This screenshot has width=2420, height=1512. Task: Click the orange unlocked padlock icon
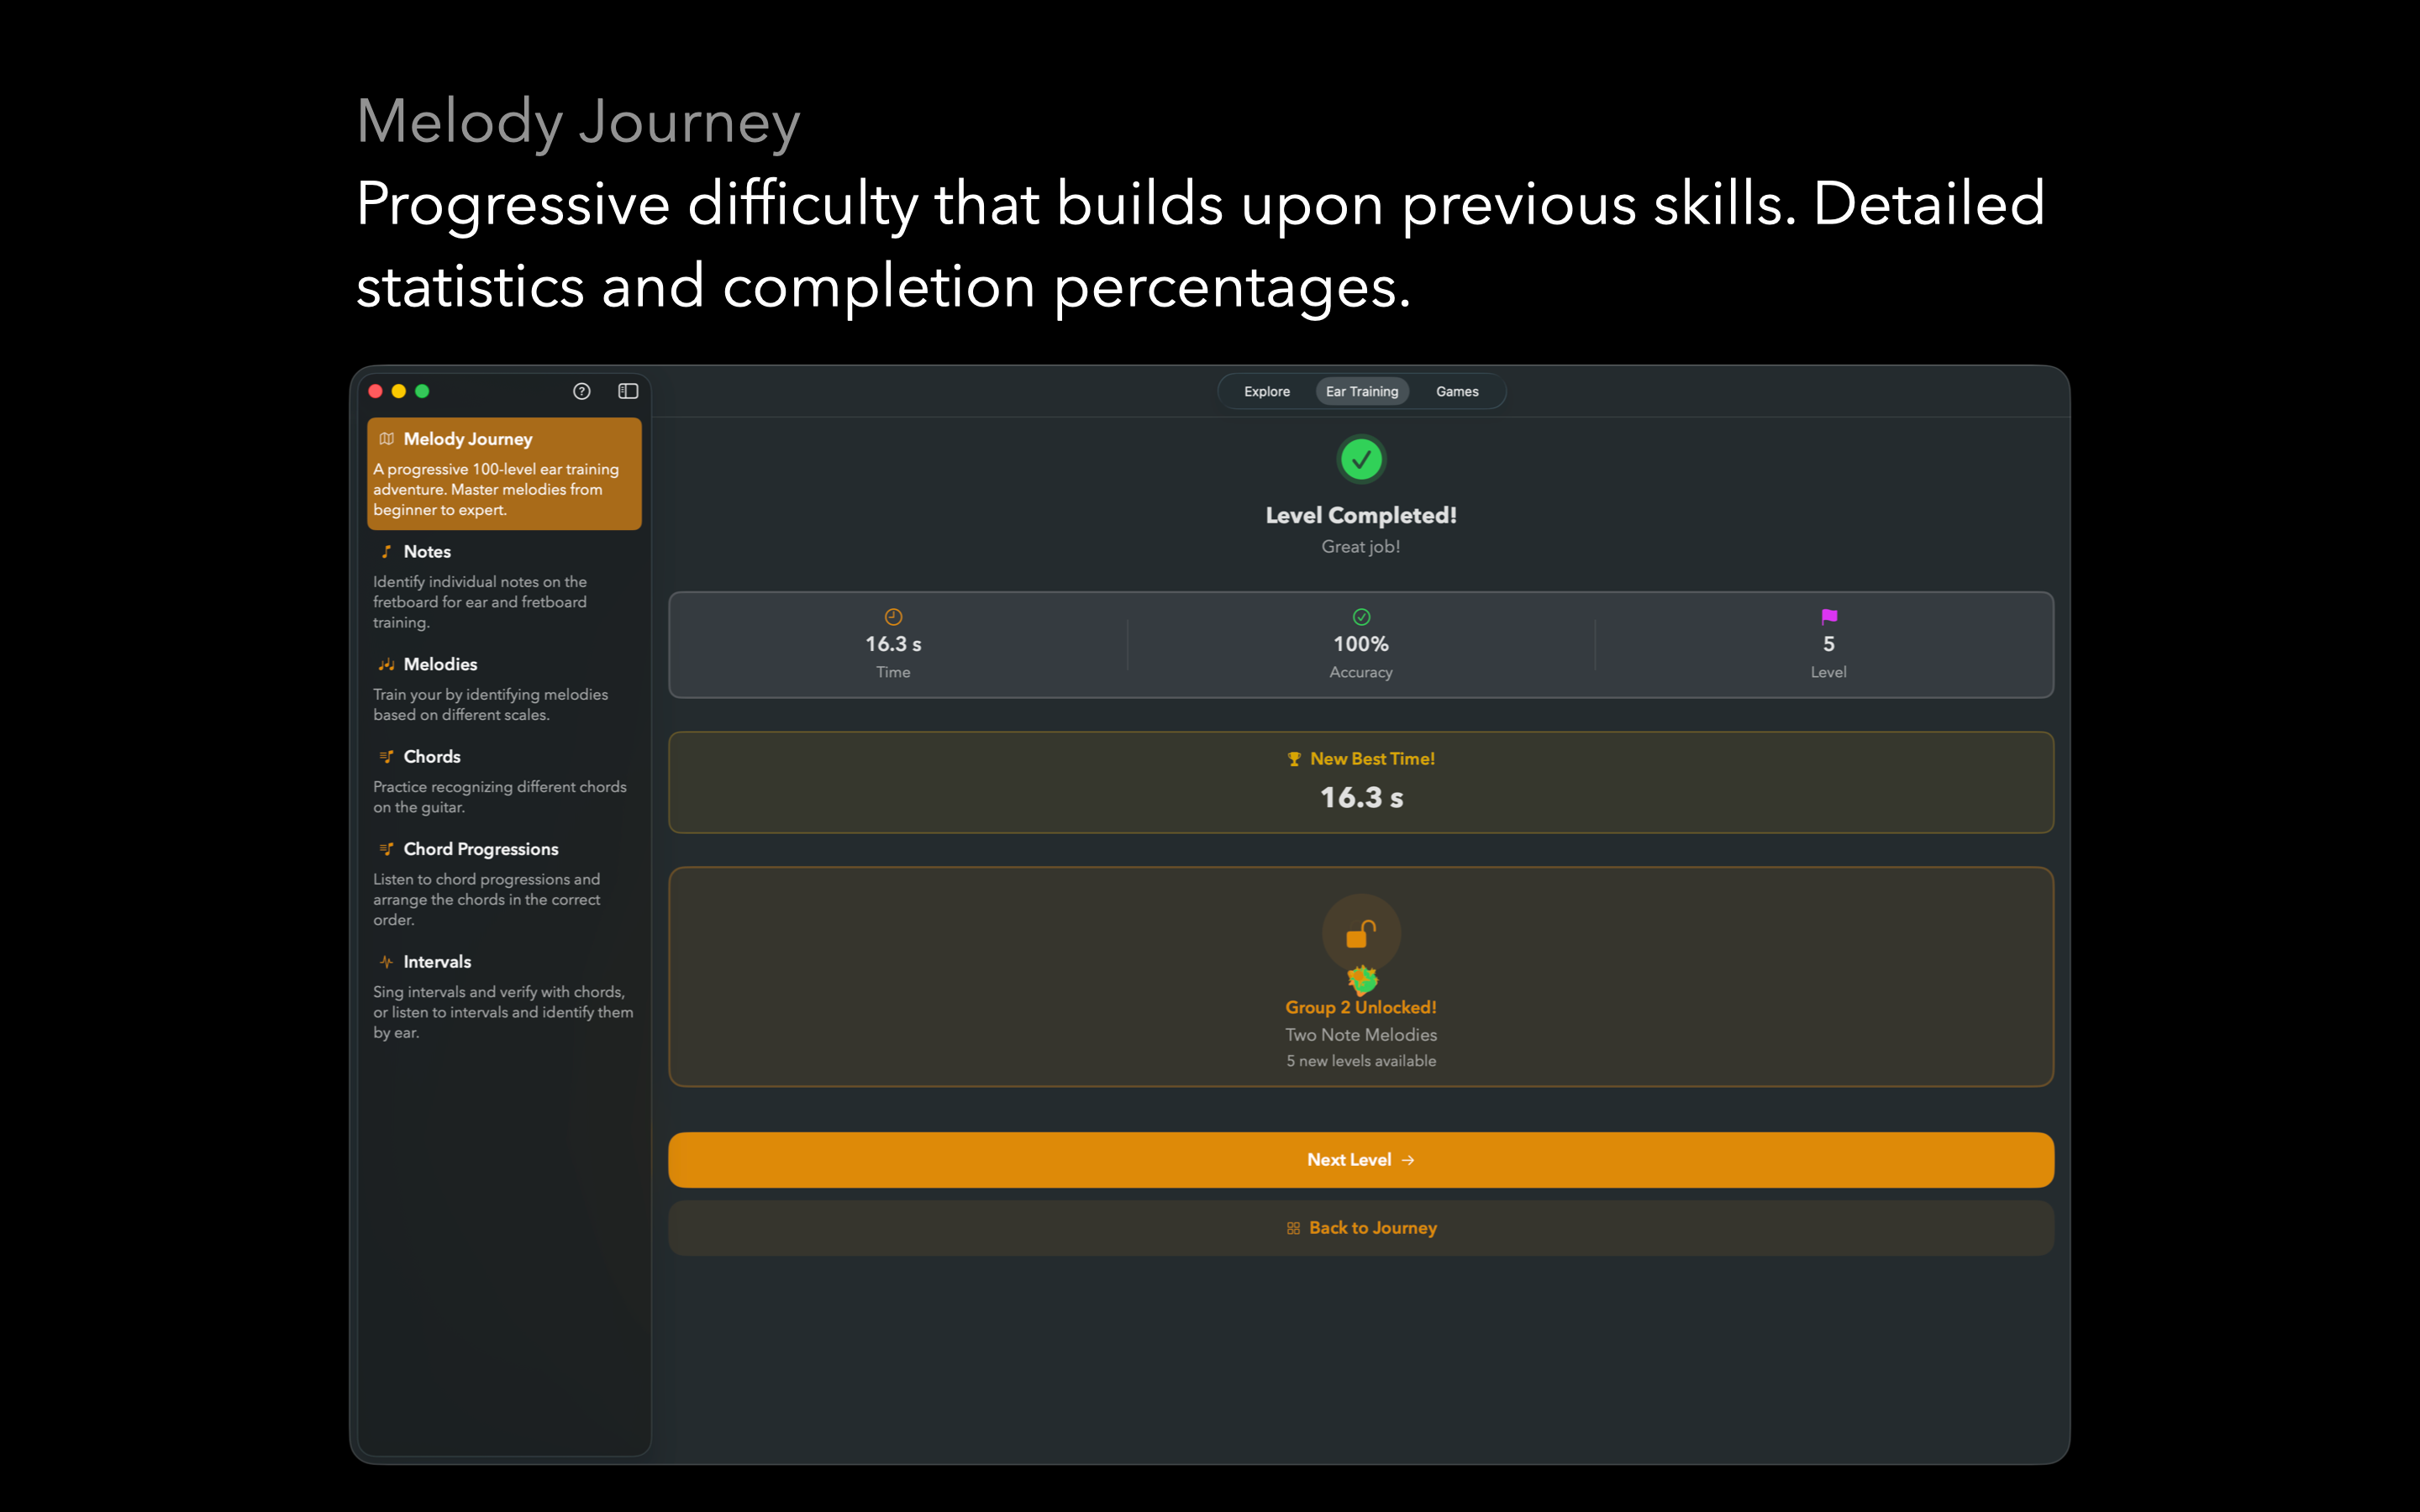[x=1361, y=934]
